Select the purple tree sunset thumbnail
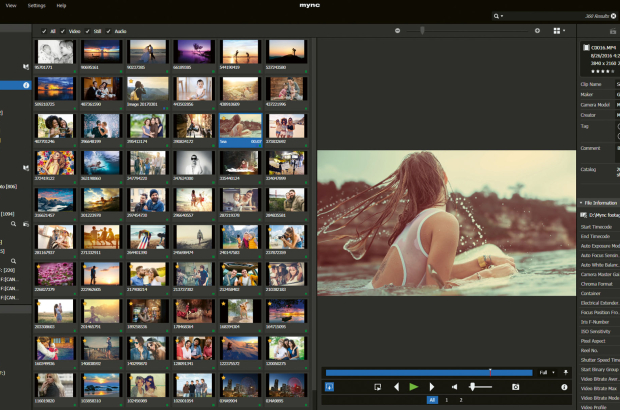The width and height of the screenshot is (620, 410). (194, 52)
